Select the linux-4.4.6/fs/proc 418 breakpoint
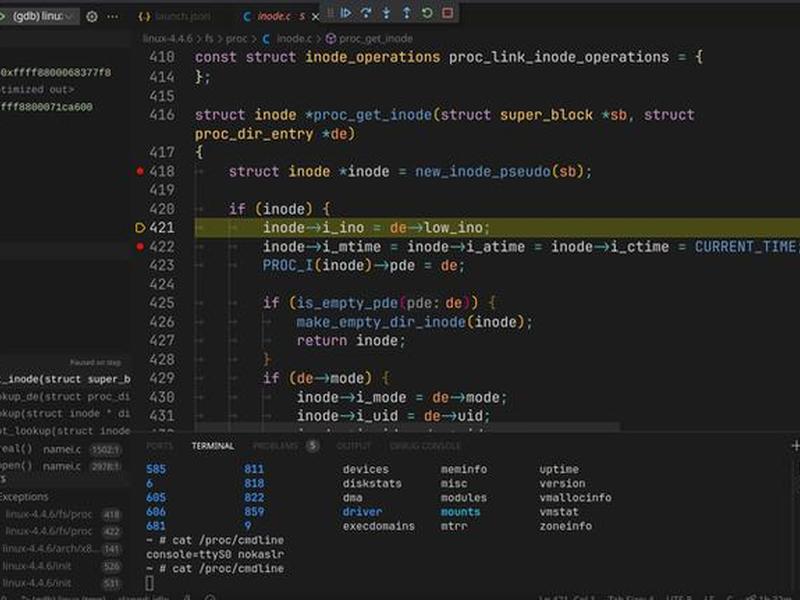Screen dimensions: 800x600 pos(62,514)
